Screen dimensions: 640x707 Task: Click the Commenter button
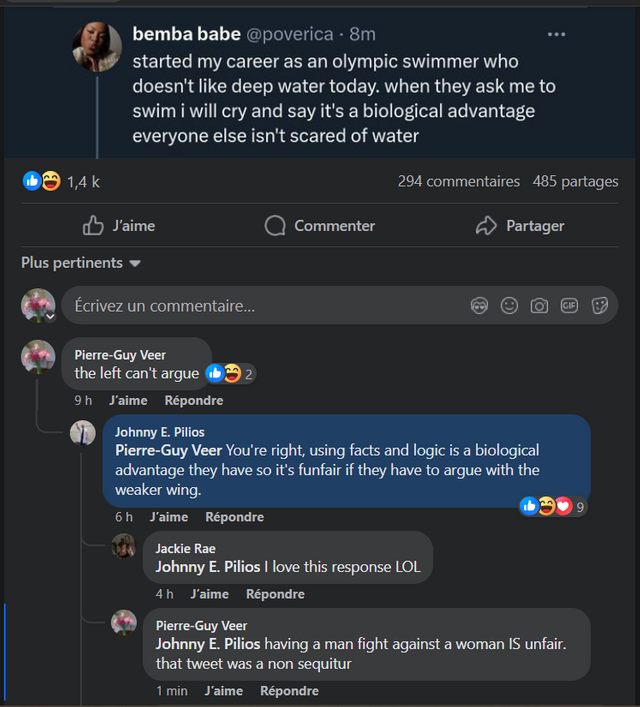pos(320,226)
